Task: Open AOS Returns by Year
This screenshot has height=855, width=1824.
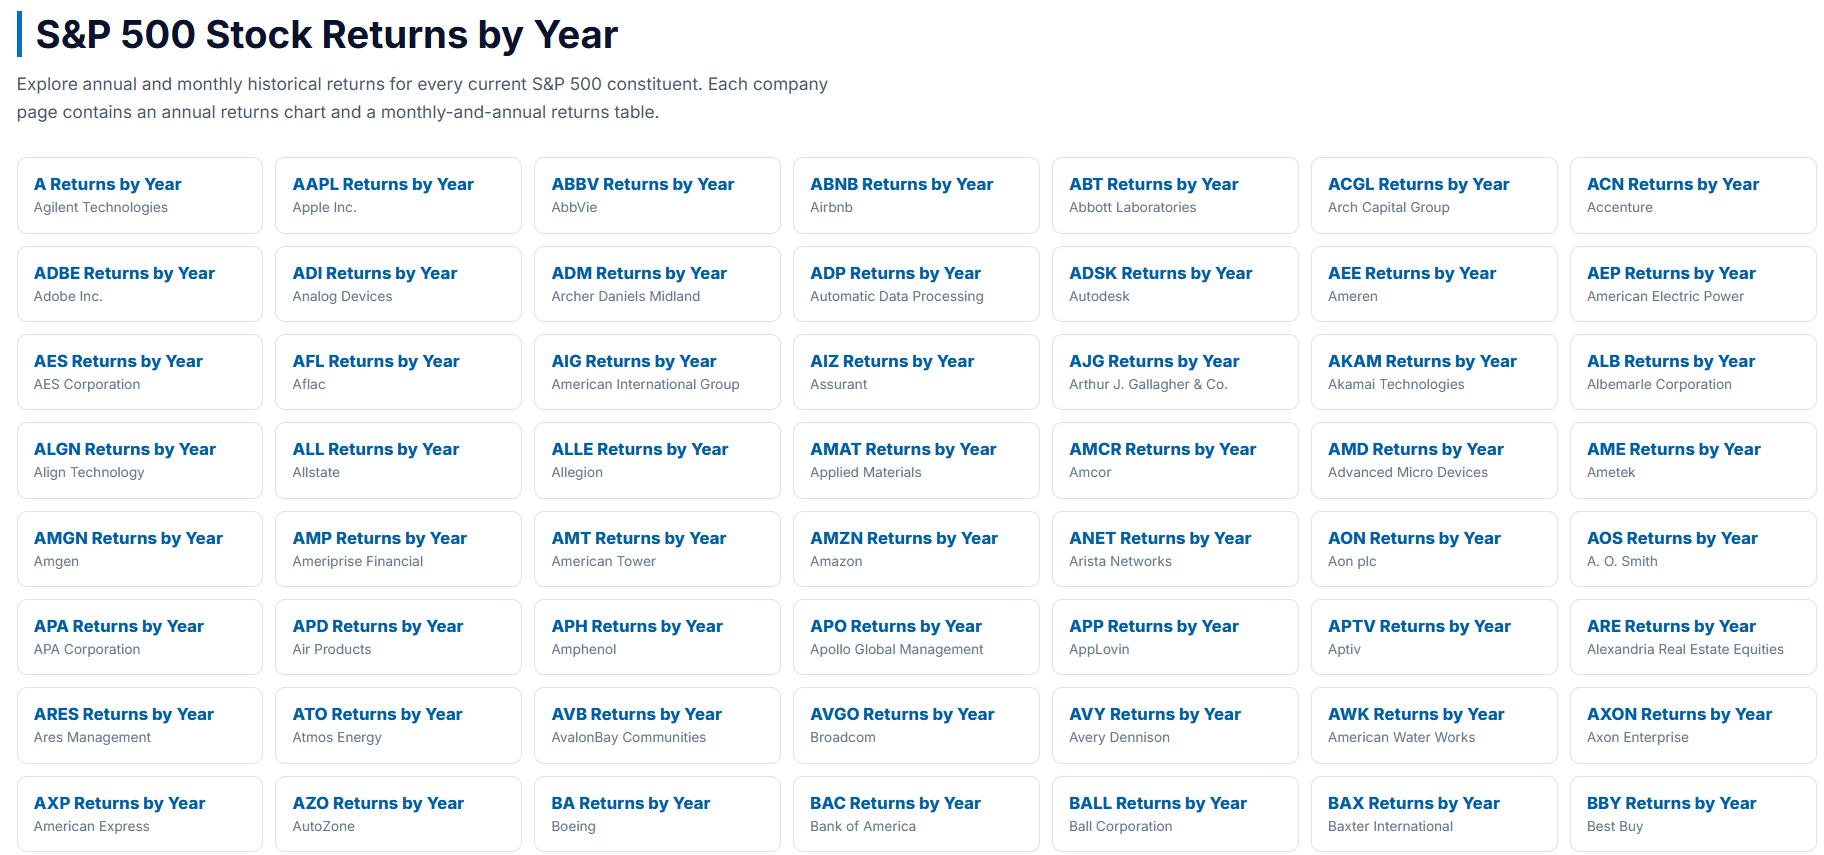Action: point(1693,549)
